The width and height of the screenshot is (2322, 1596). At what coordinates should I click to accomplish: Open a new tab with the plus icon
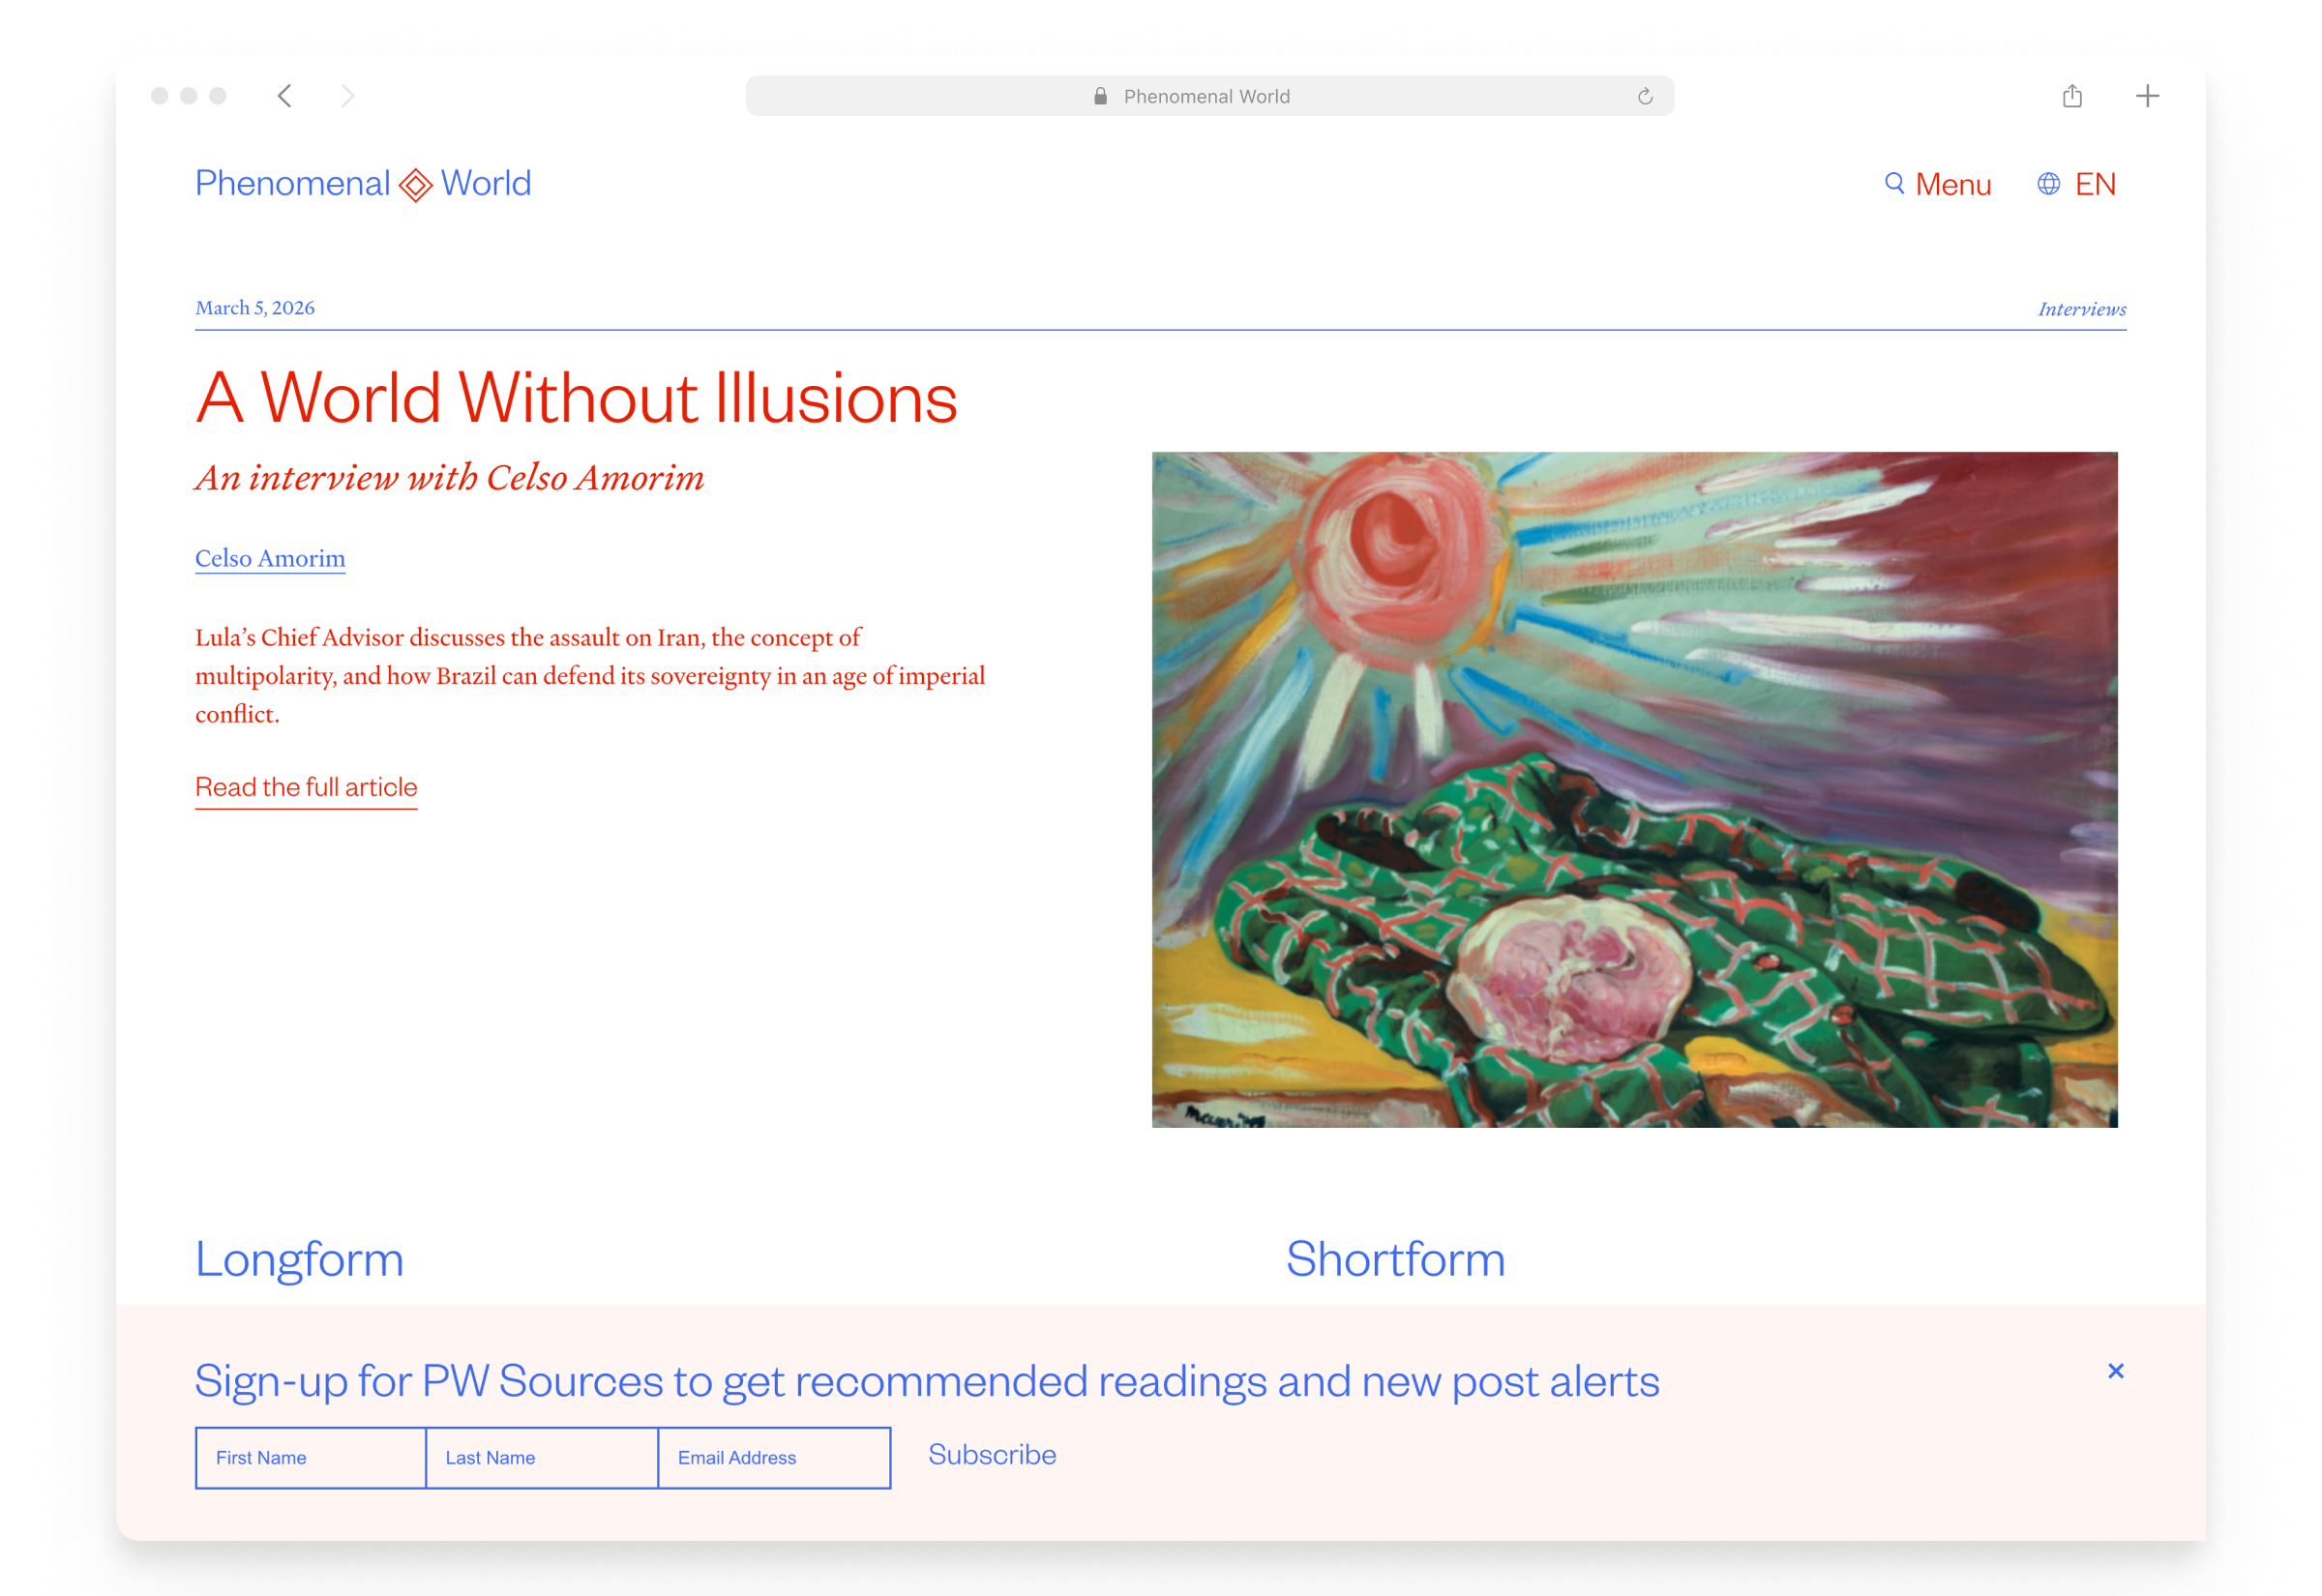pos(2147,96)
